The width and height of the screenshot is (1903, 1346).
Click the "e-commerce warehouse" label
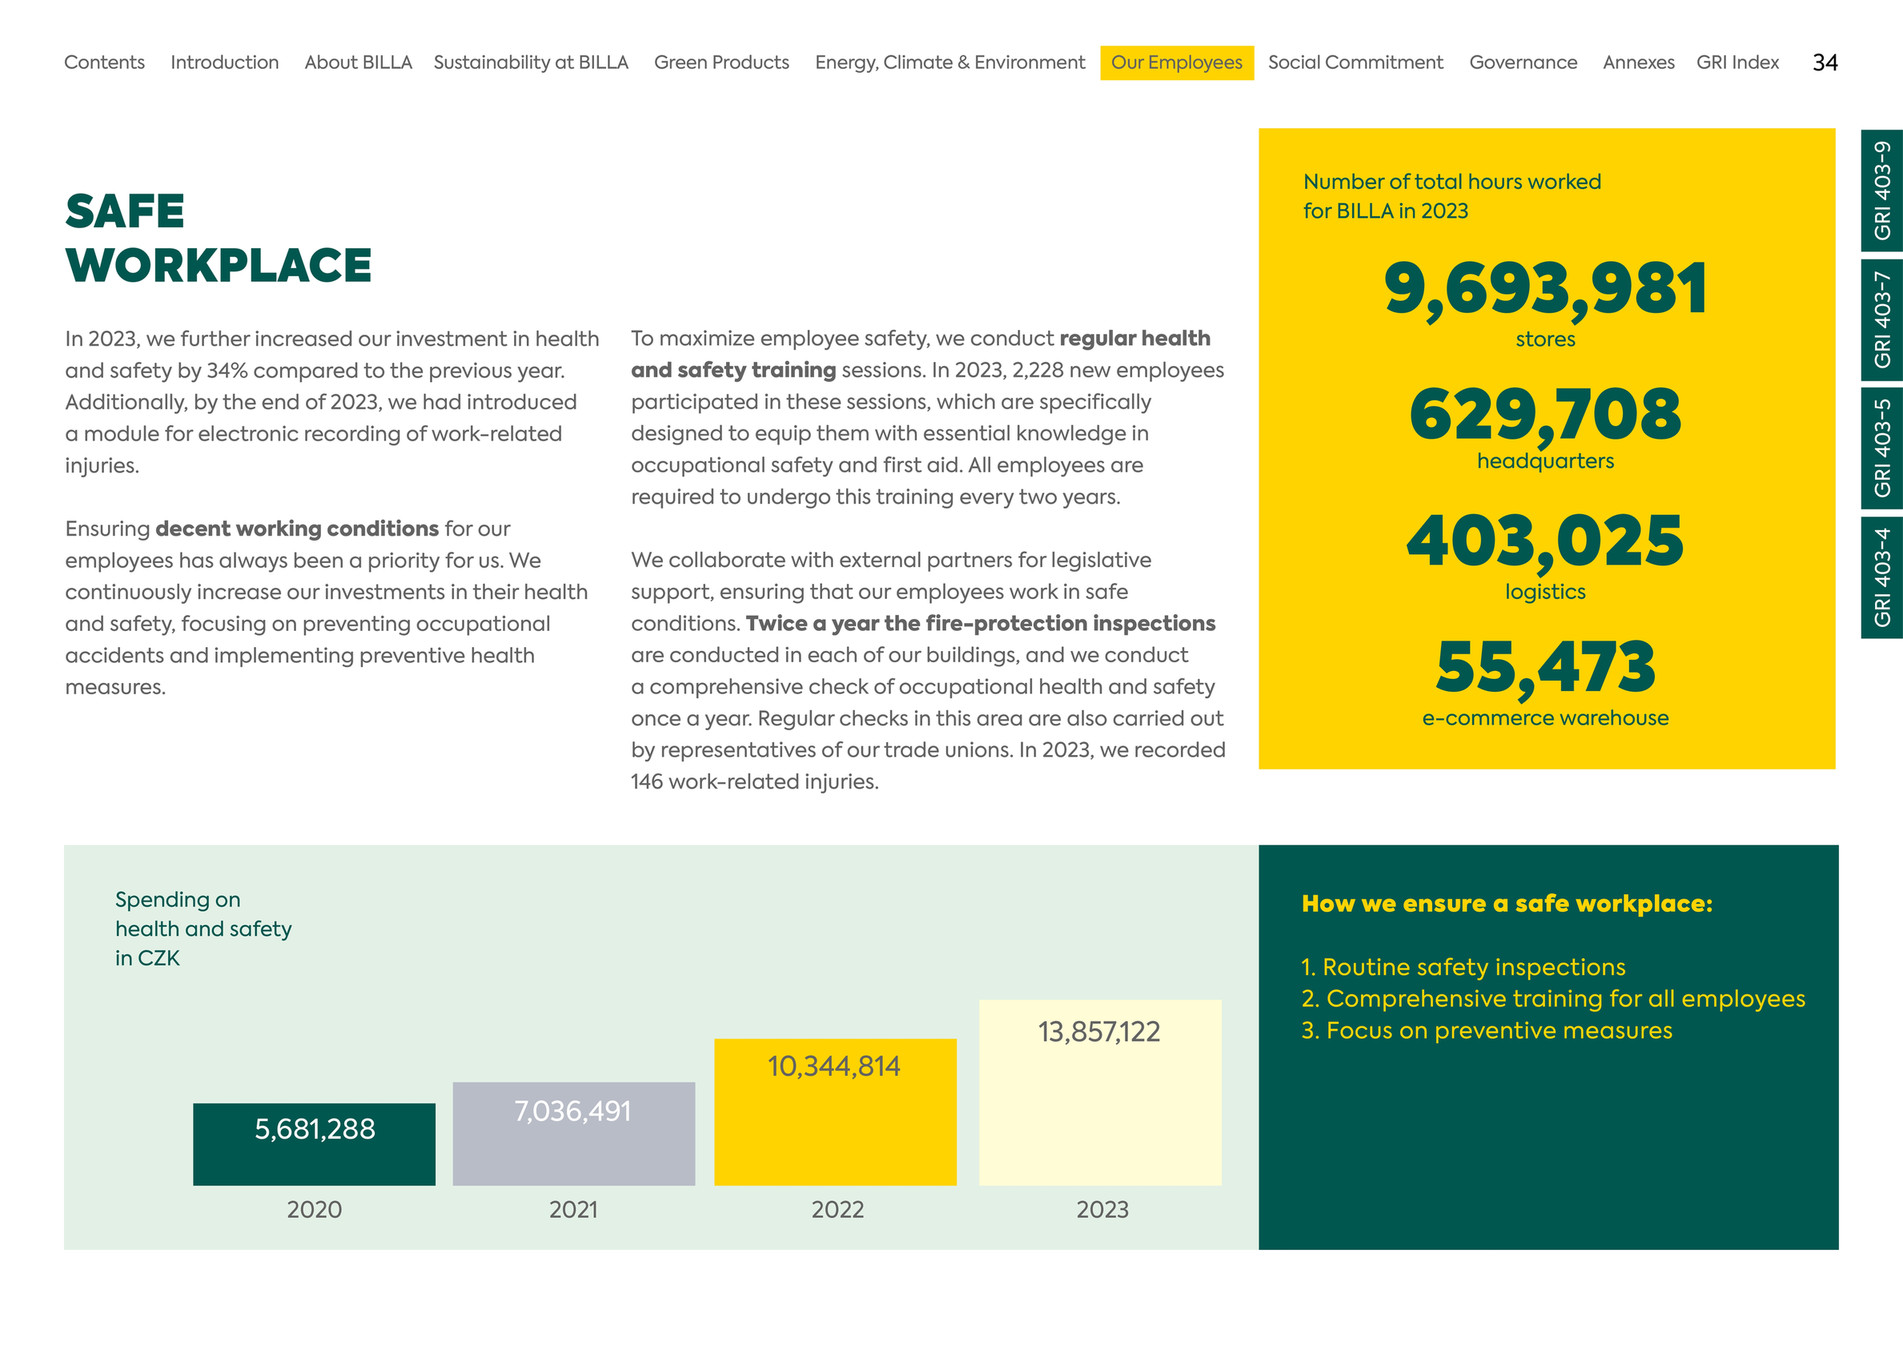1545,718
